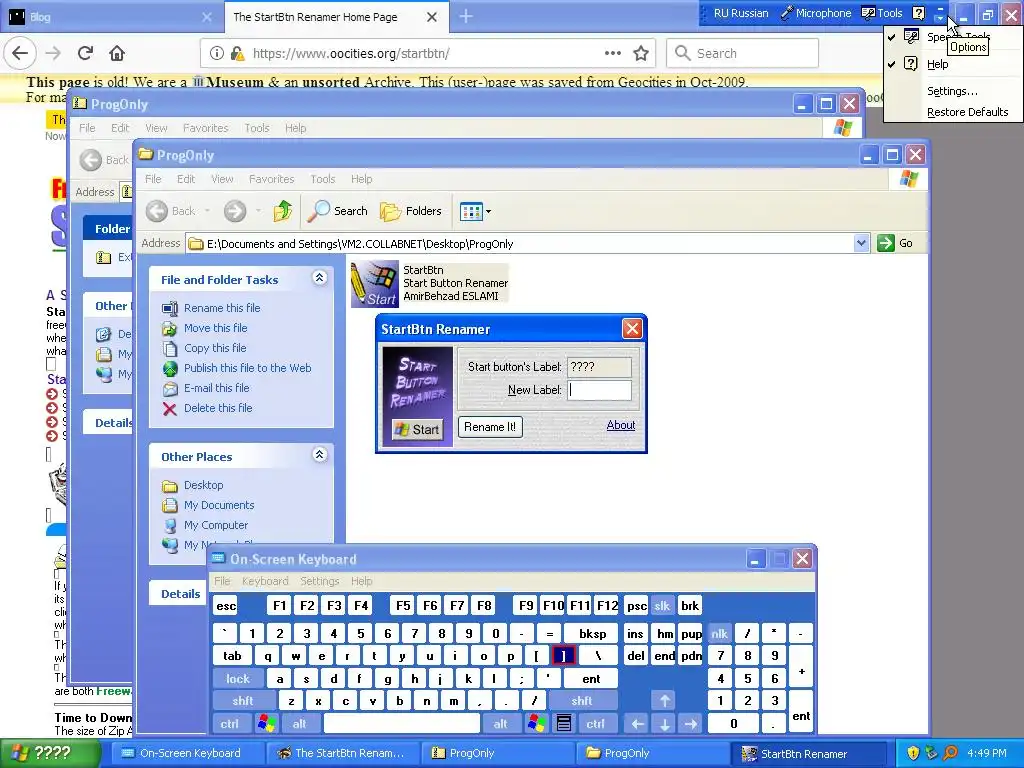This screenshot has width=1024, height=768.
Task: Click the browser Search box
Action: [743, 54]
